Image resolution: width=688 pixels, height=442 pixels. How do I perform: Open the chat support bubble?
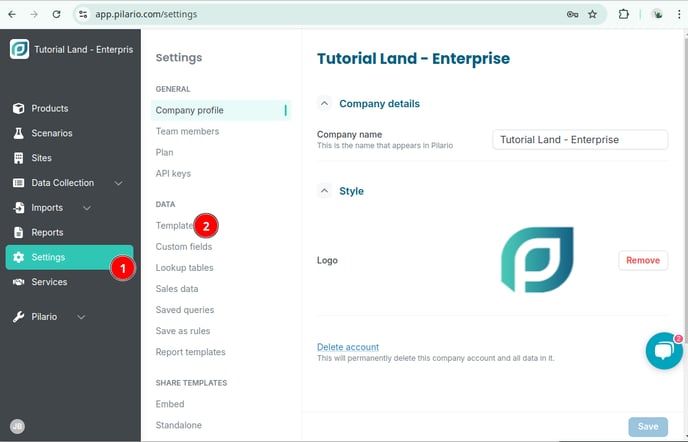[x=664, y=351]
